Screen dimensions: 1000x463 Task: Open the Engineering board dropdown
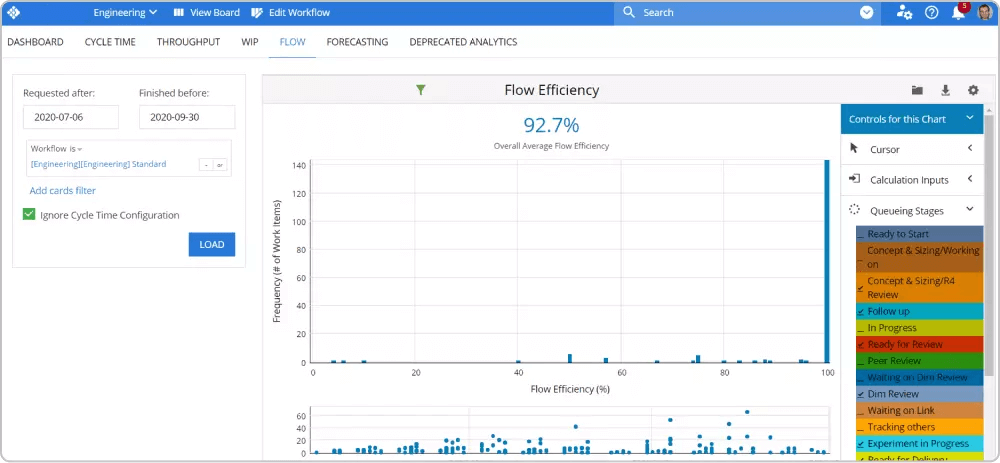(x=125, y=13)
